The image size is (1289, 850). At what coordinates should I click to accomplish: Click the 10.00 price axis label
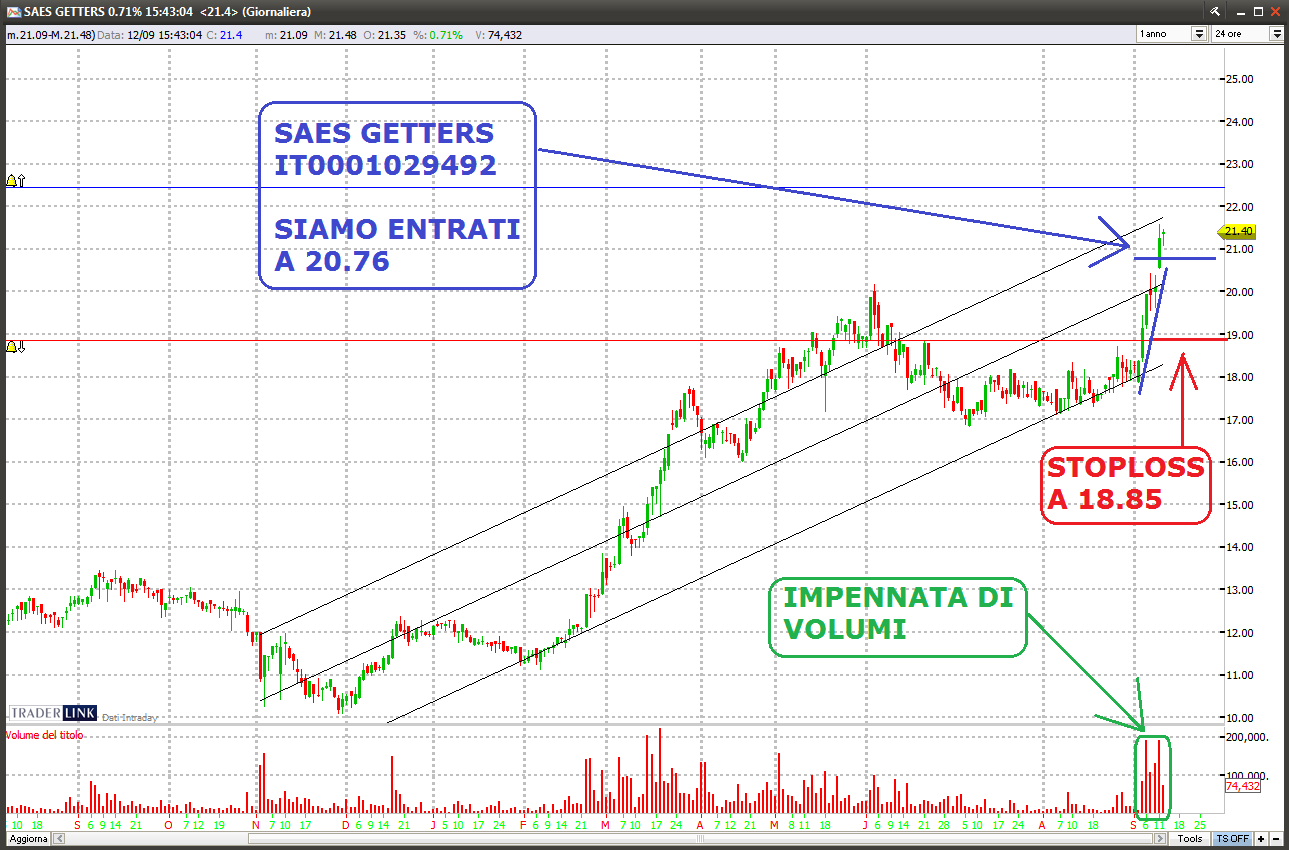tap(1241, 718)
